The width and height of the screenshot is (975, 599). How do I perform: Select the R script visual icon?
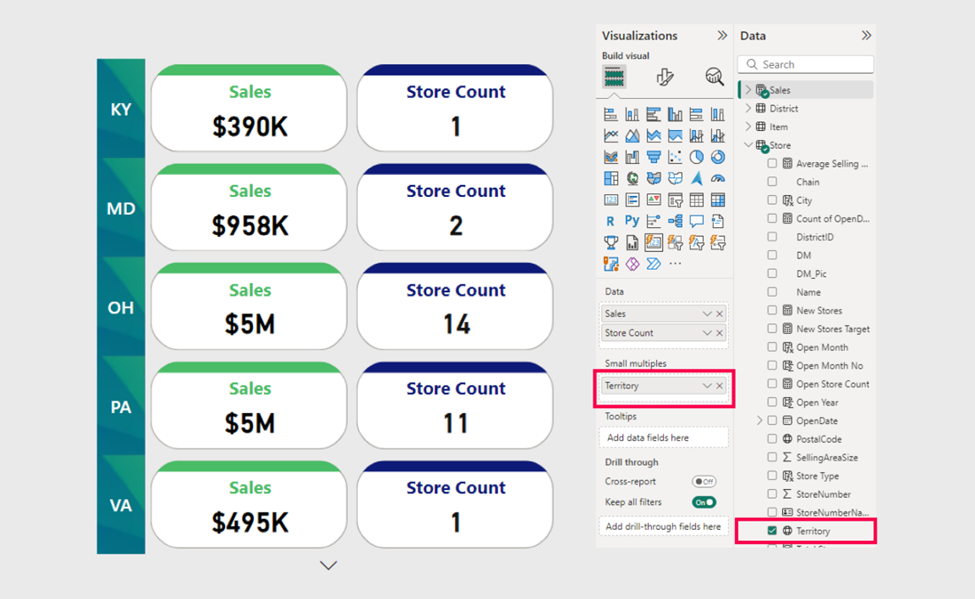[611, 220]
